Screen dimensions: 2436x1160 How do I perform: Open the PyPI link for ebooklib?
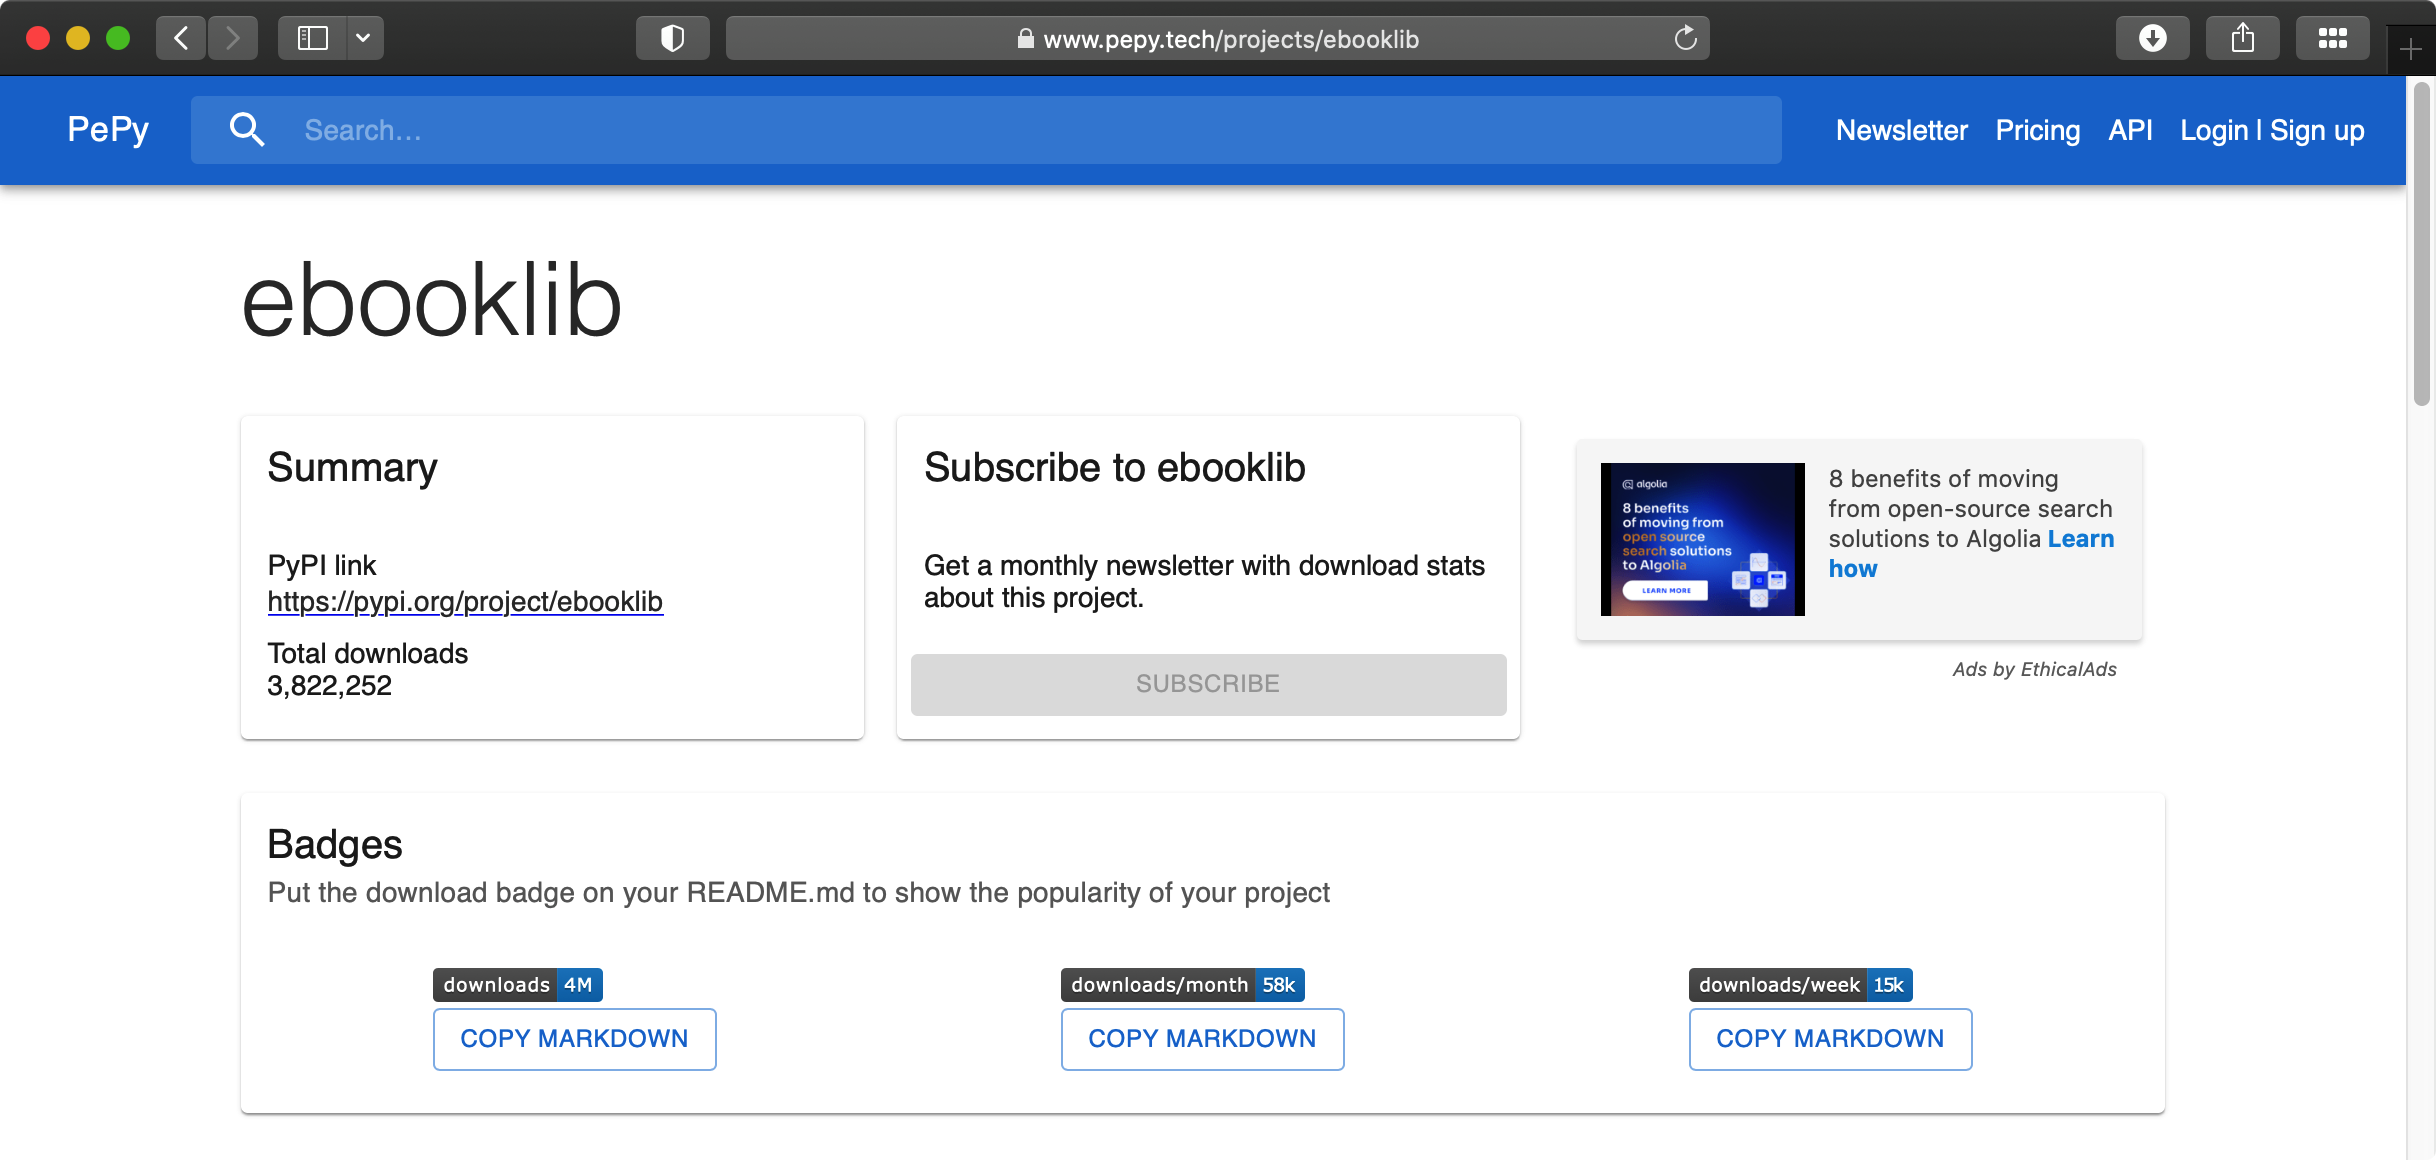click(466, 601)
